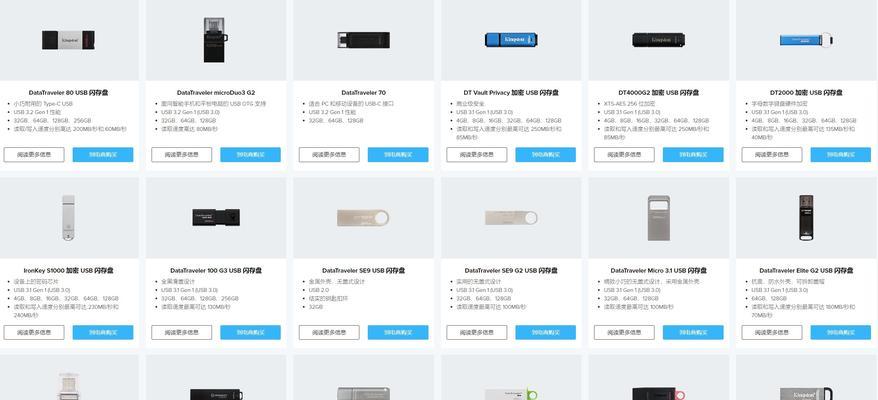
Task: Click blue purchase button under DataTraveler Elite G2
Action: (840, 332)
